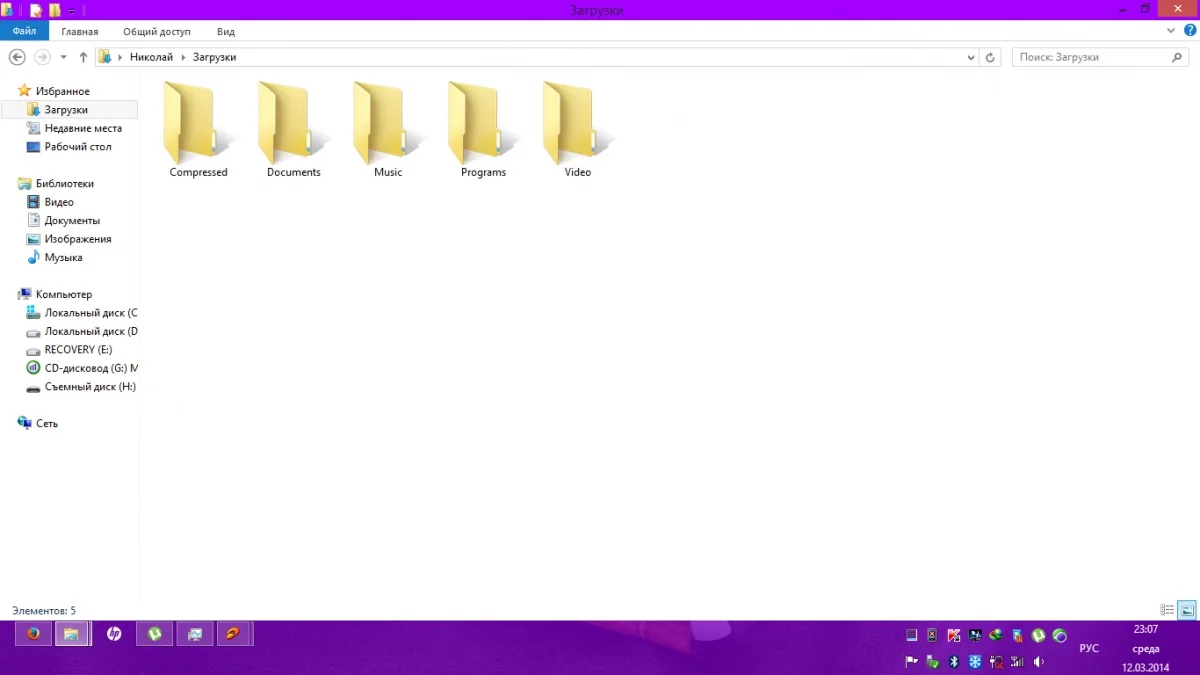Open Customize Quick Access Toolbar dropdown
Image resolution: width=1200 pixels, height=675 pixels.
(72, 11)
